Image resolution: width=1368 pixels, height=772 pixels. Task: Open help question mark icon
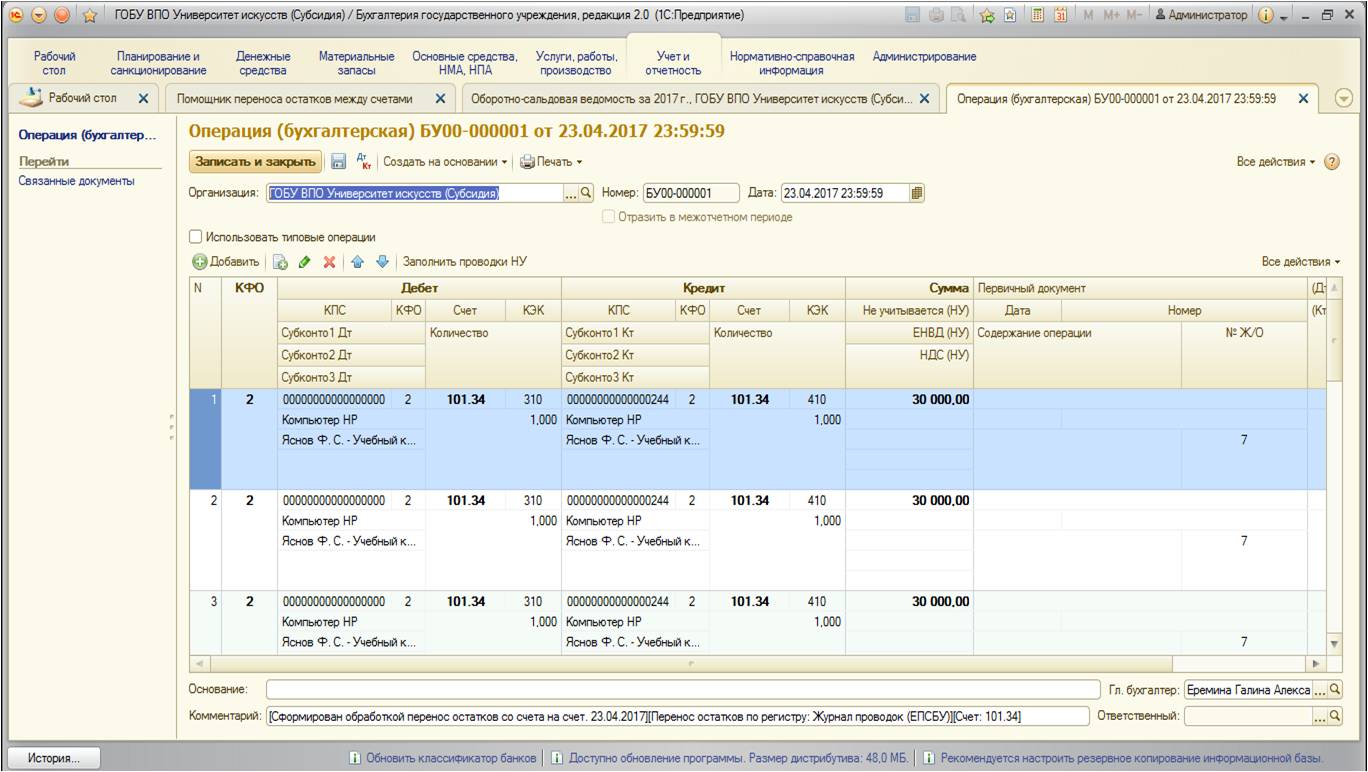pos(1331,161)
